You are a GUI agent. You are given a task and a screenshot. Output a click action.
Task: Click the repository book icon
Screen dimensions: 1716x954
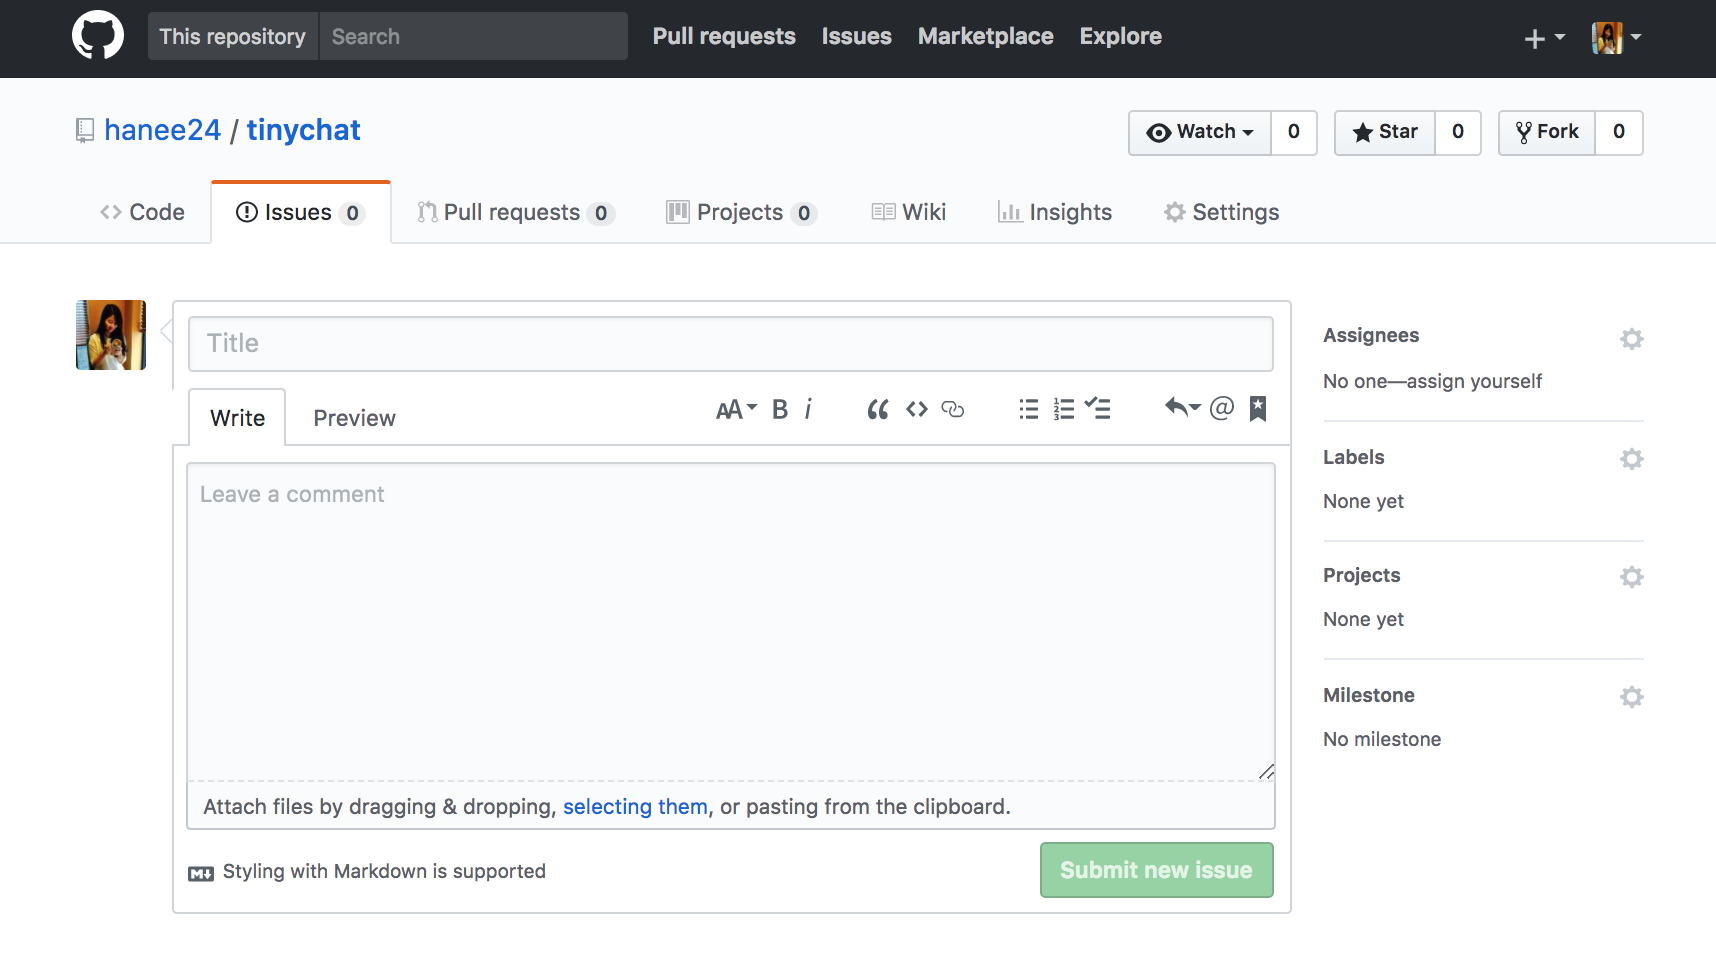coord(85,131)
